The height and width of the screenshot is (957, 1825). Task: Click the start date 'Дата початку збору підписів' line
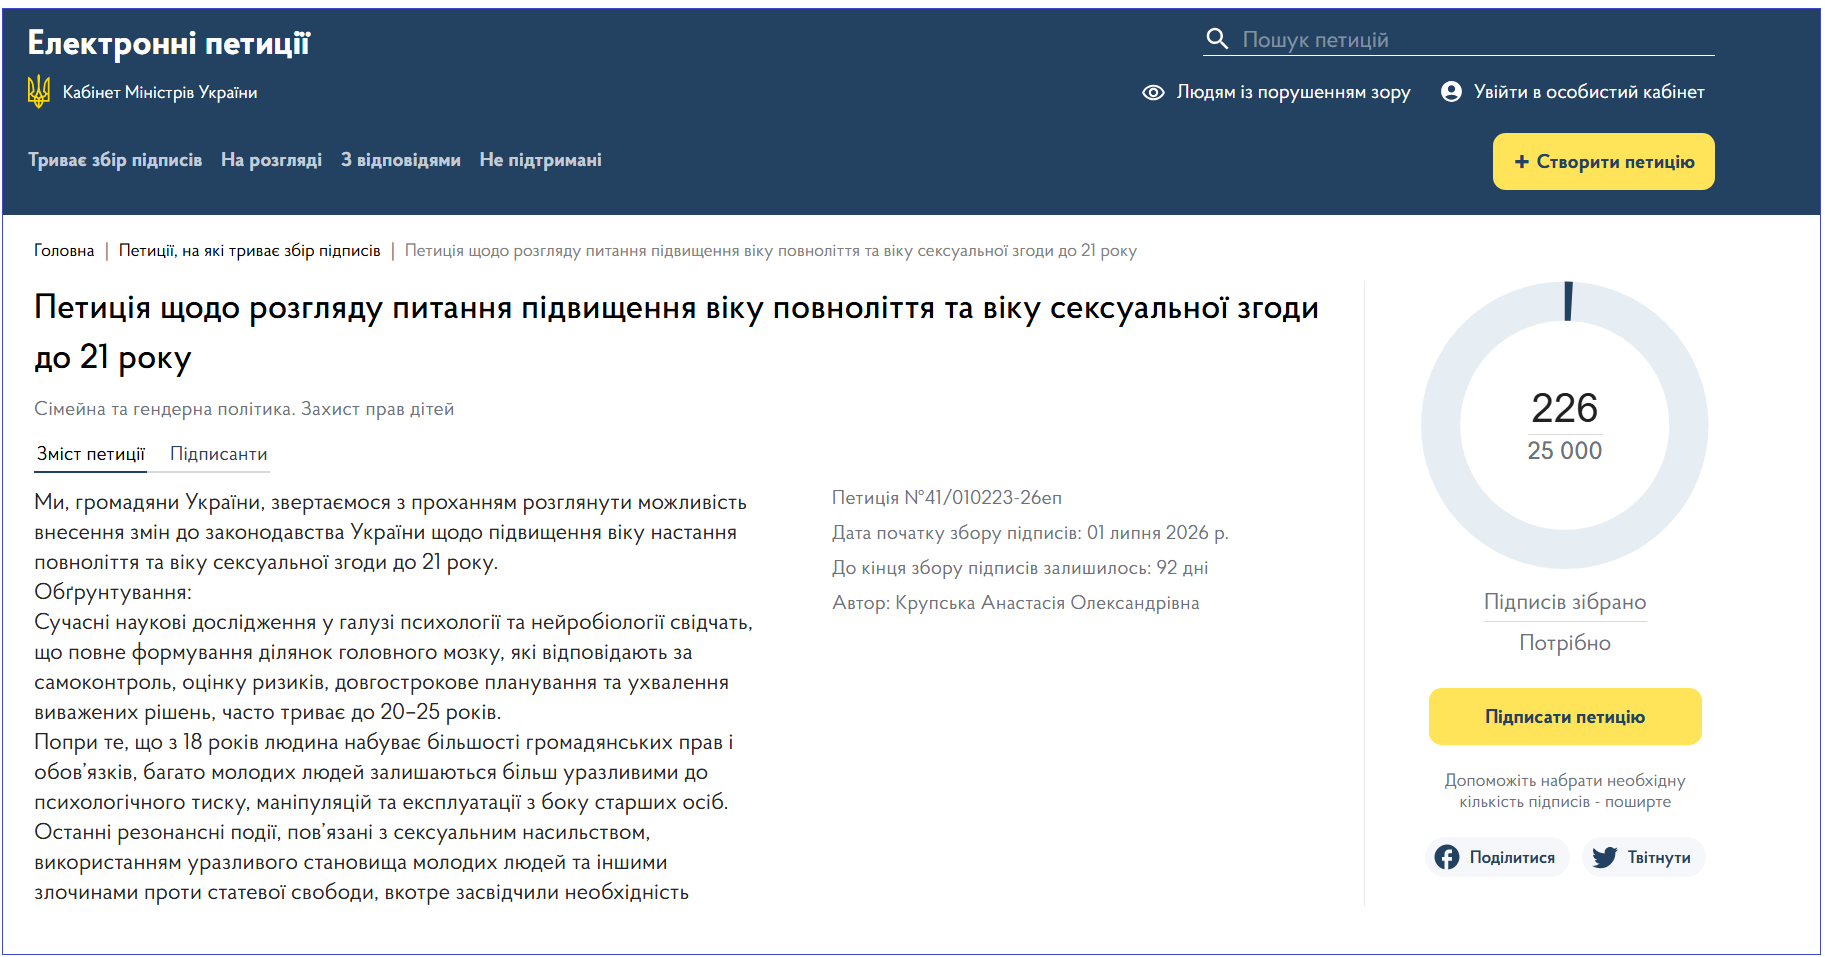(x=1030, y=533)
